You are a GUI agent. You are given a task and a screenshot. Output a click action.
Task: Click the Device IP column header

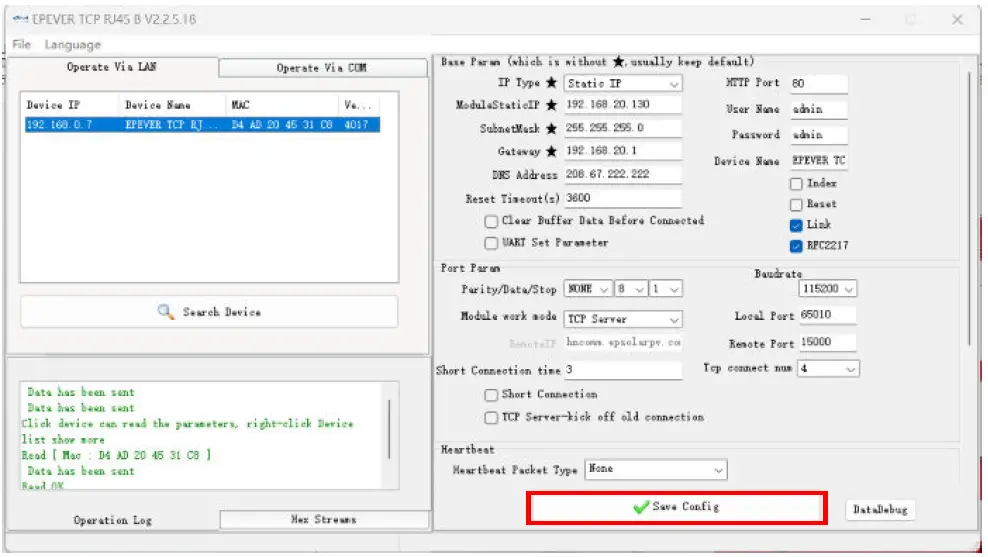tap(70, 105)
